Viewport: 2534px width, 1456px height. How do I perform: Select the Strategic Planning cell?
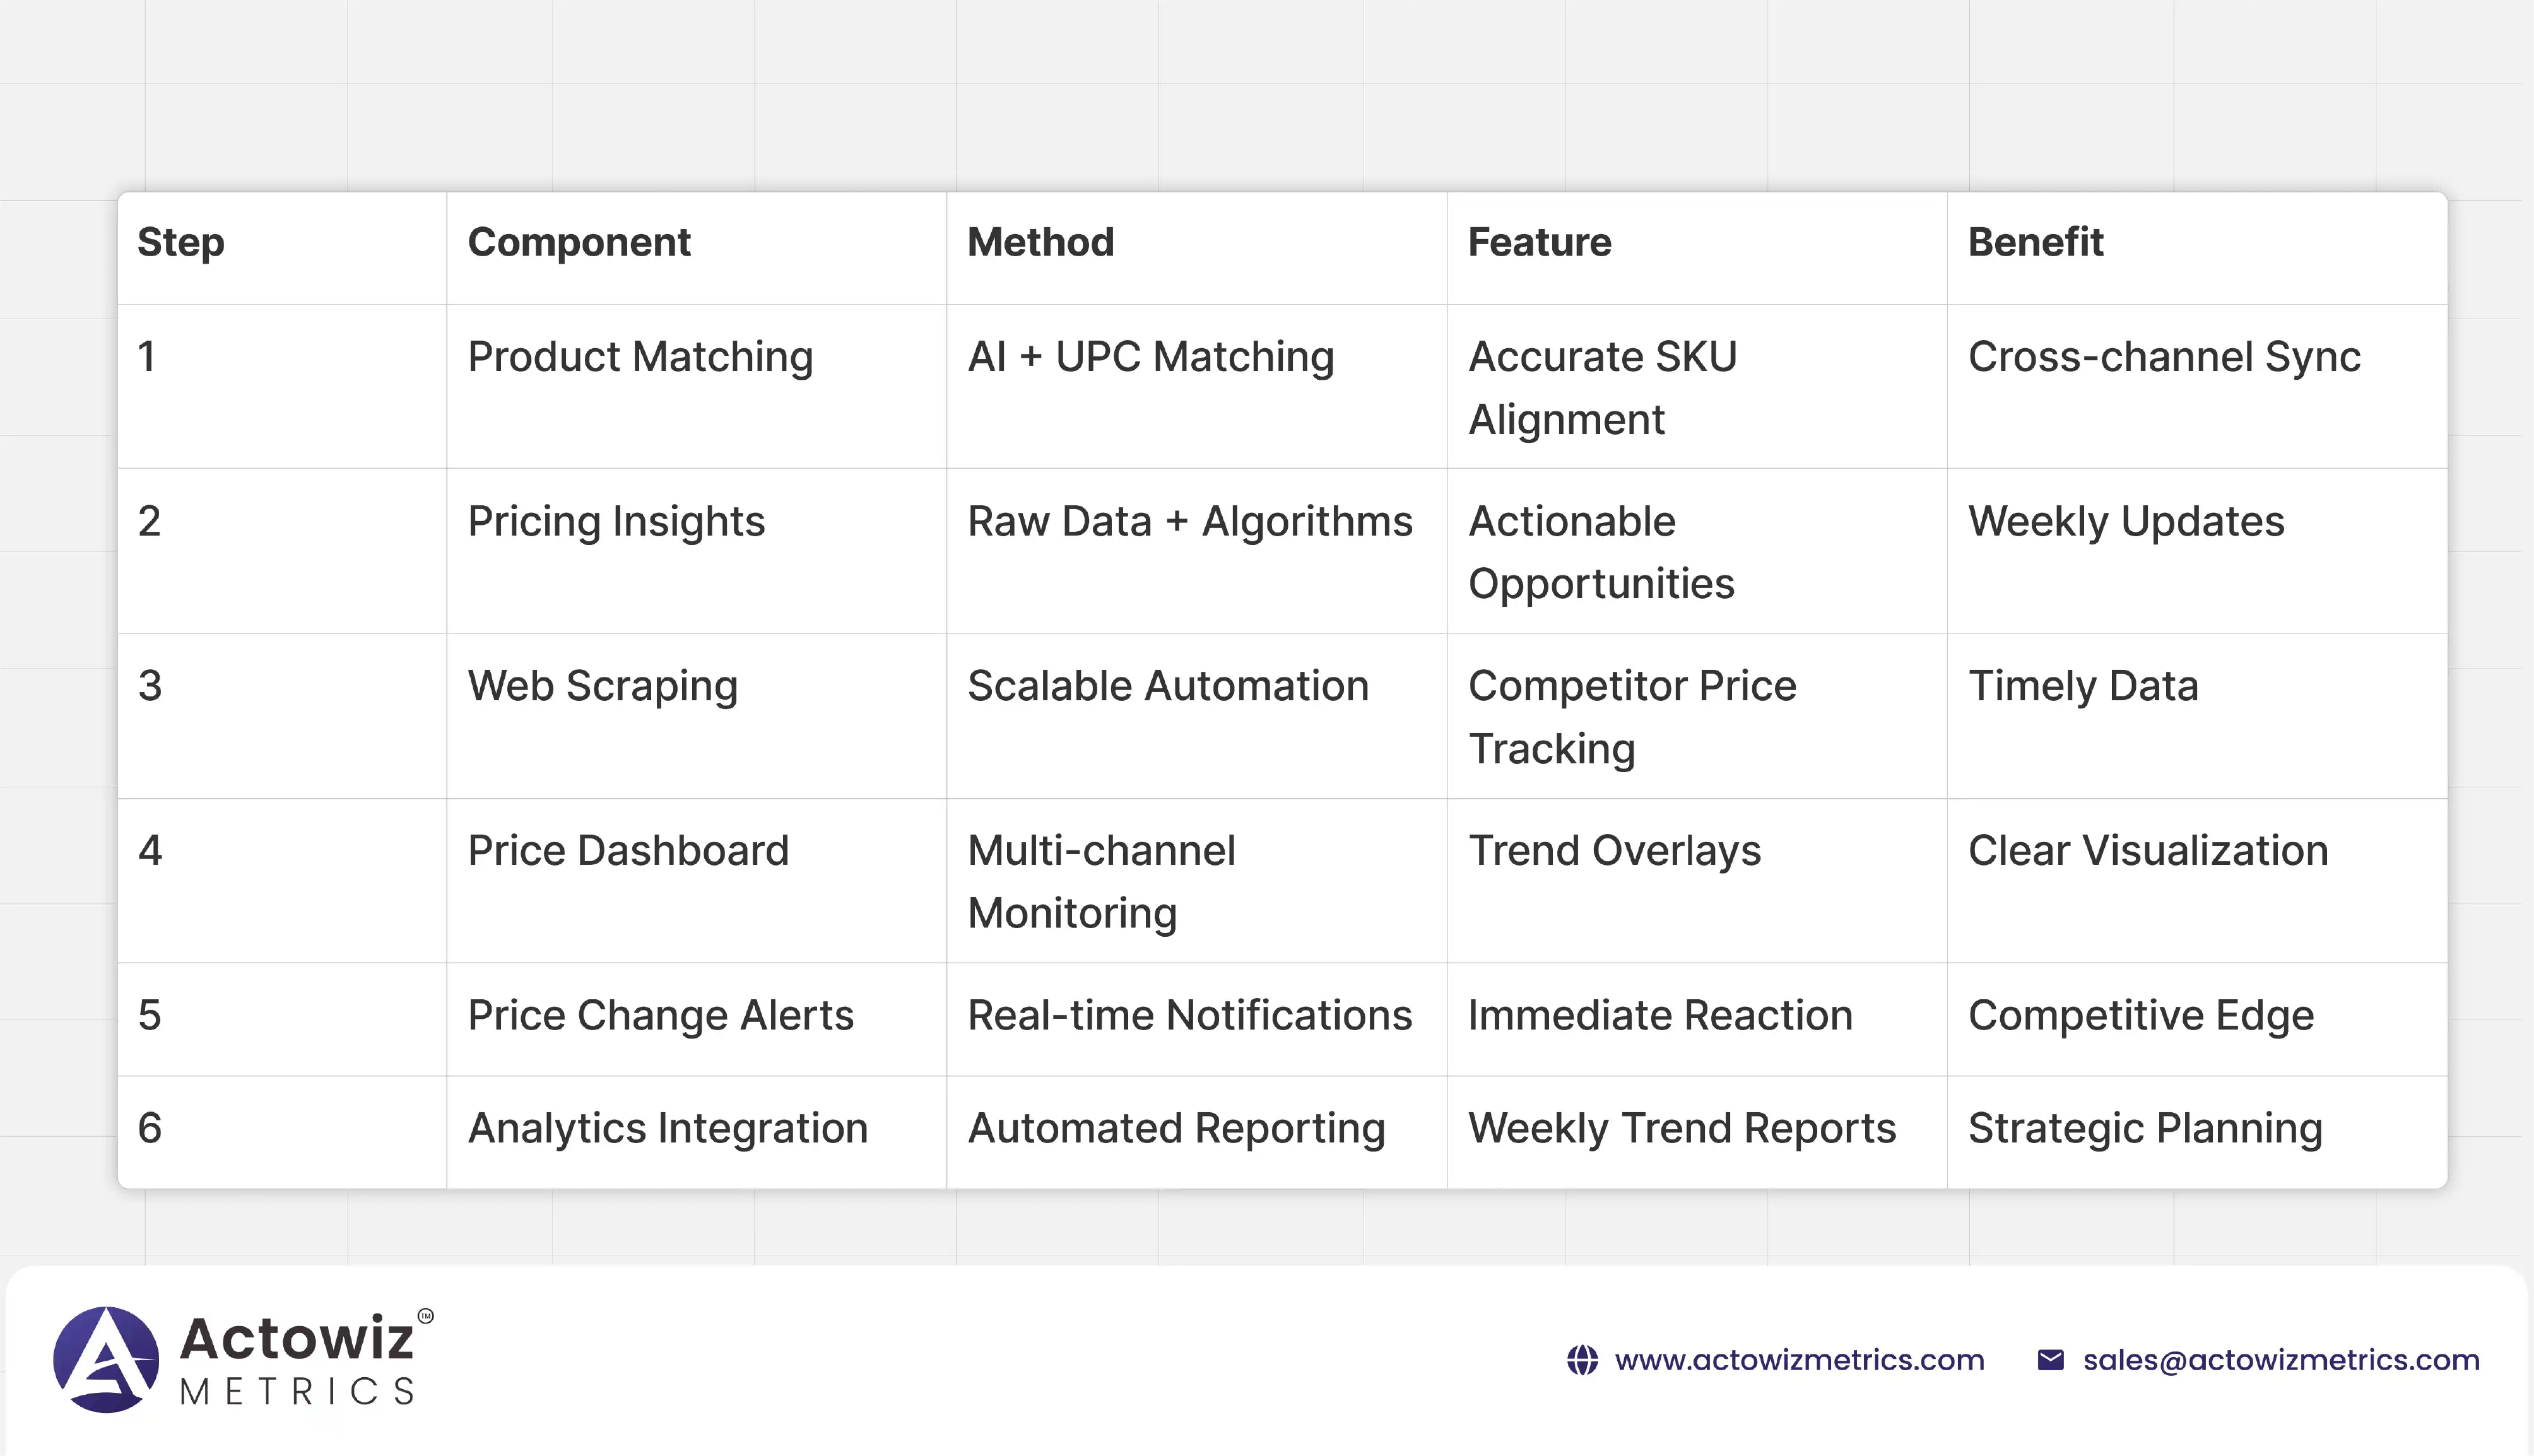click(x=2144, y=1129)
